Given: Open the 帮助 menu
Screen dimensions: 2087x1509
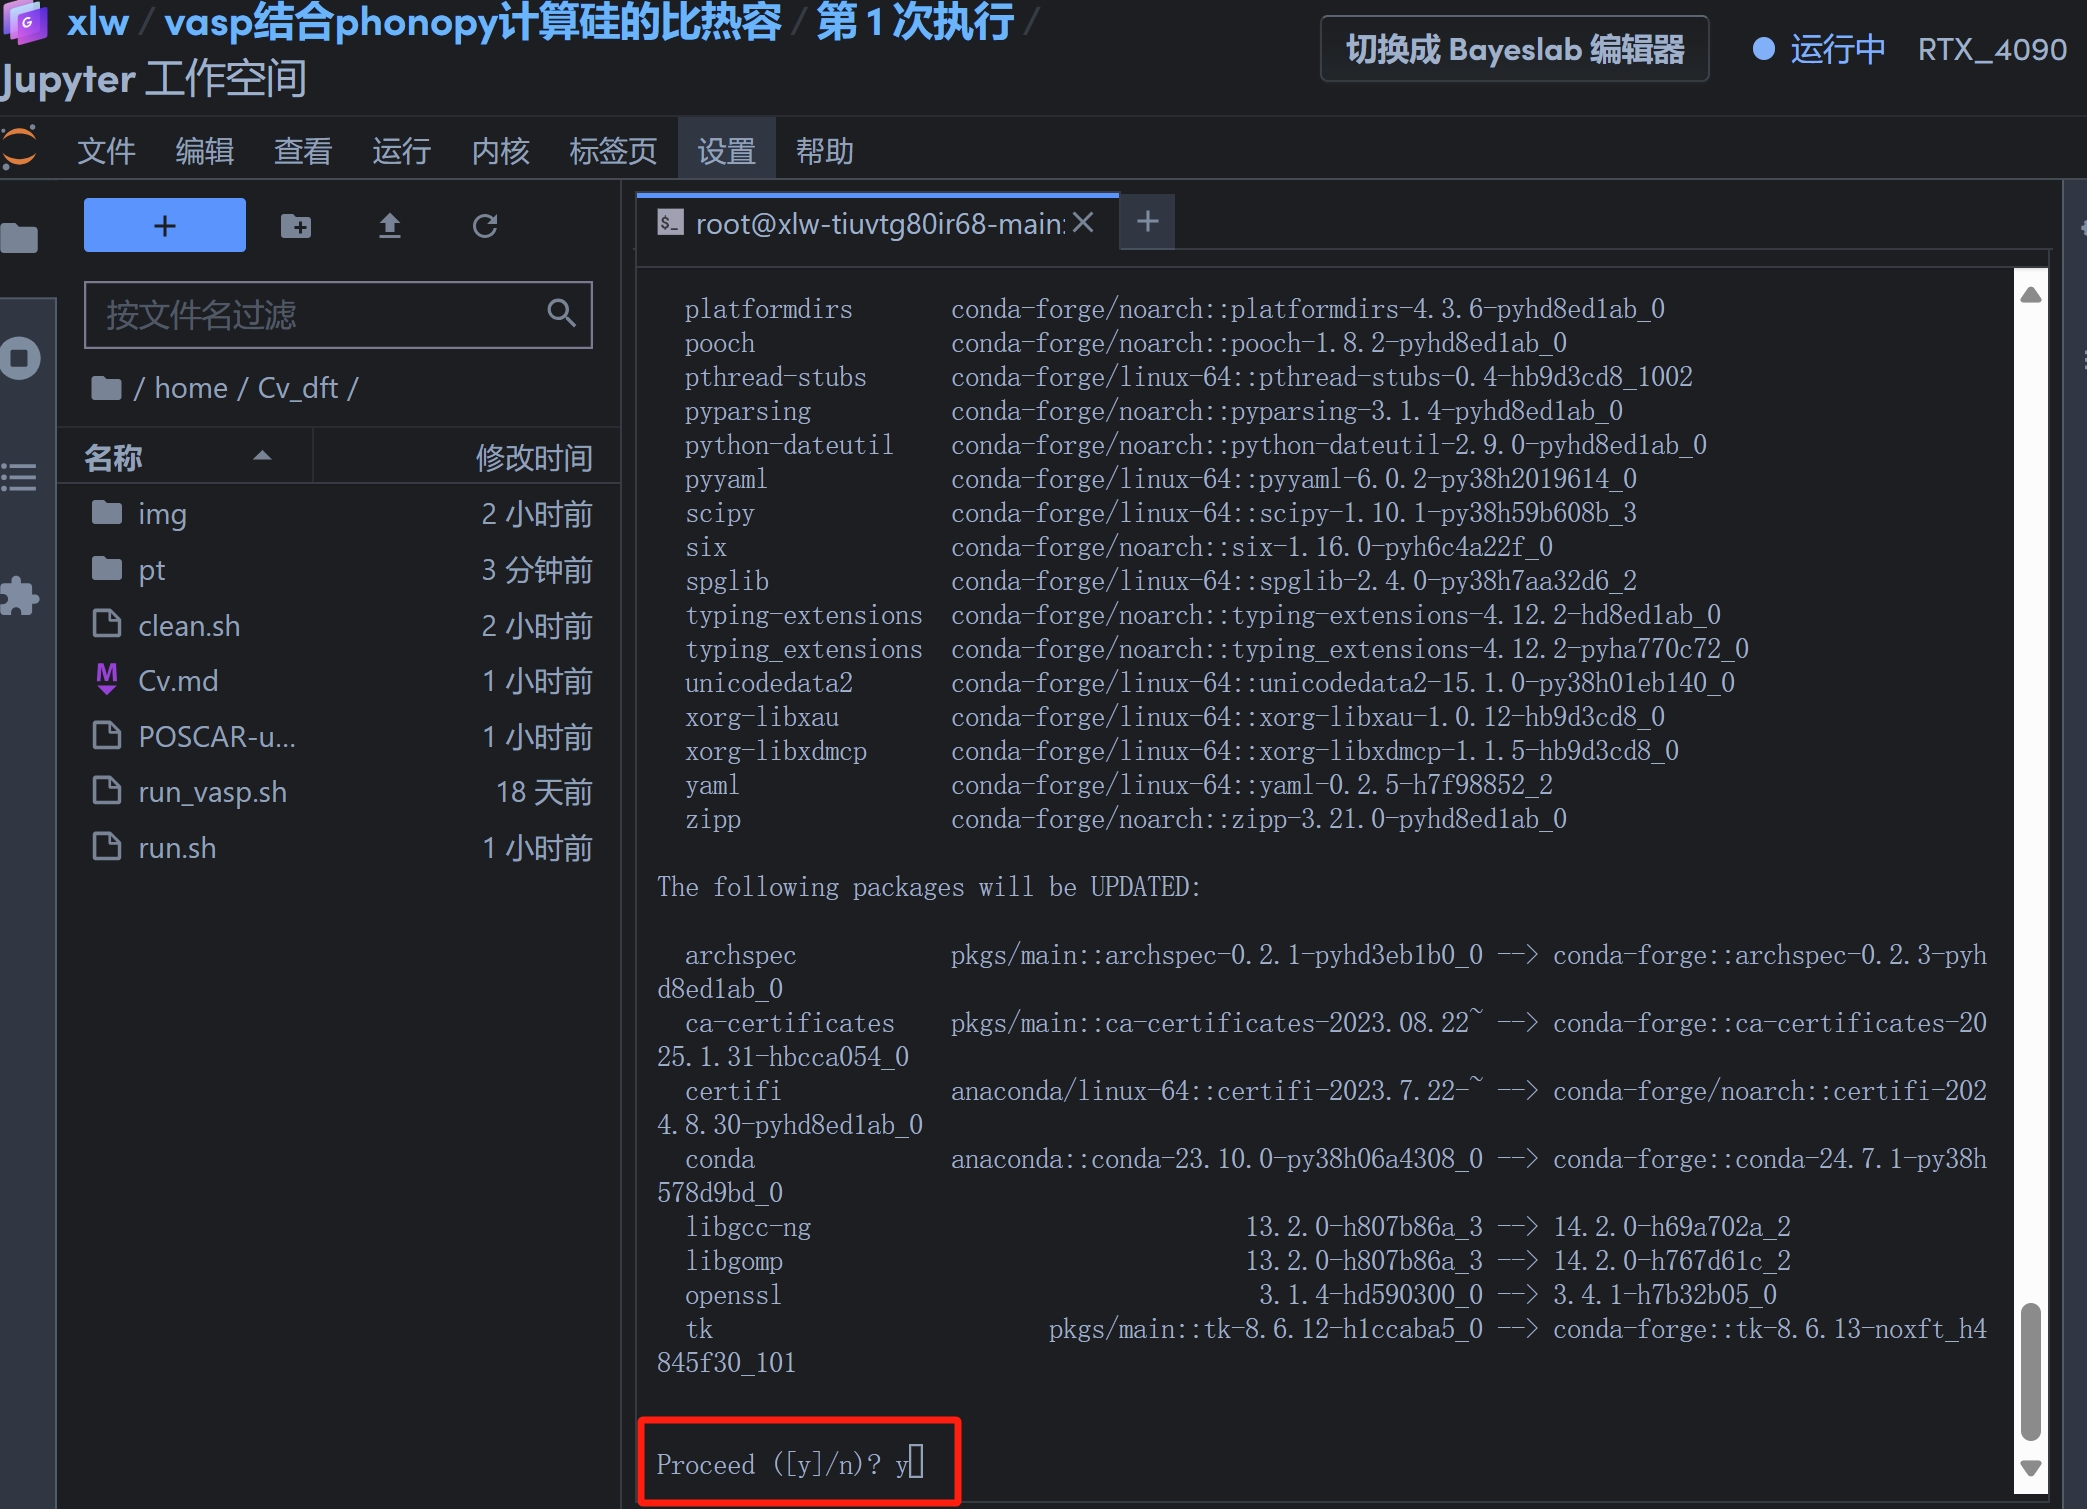Looking at the screenshot, I should click(825, 151).
